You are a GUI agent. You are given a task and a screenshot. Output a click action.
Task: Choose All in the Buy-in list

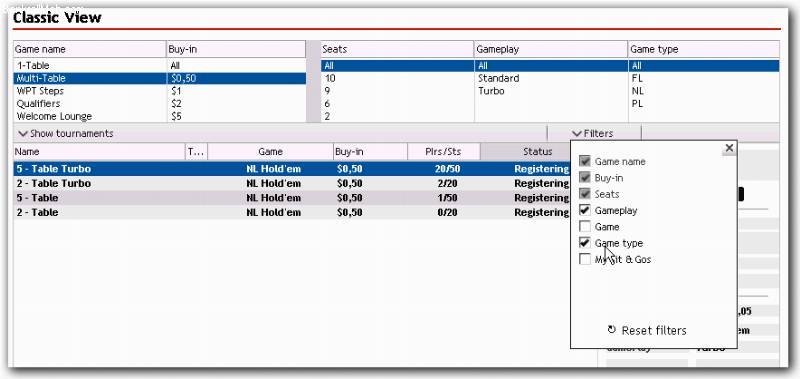point(237,65)
